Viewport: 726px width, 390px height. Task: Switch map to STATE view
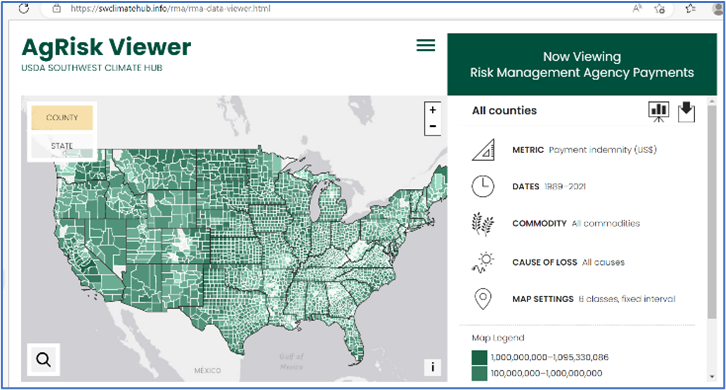click(x=62, y=145)
